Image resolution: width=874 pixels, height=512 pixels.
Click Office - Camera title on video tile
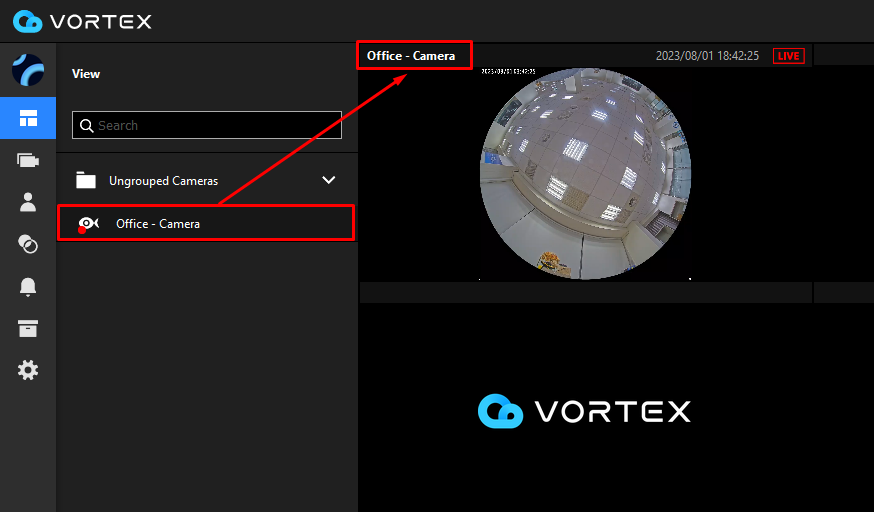[x=411, y=56]
